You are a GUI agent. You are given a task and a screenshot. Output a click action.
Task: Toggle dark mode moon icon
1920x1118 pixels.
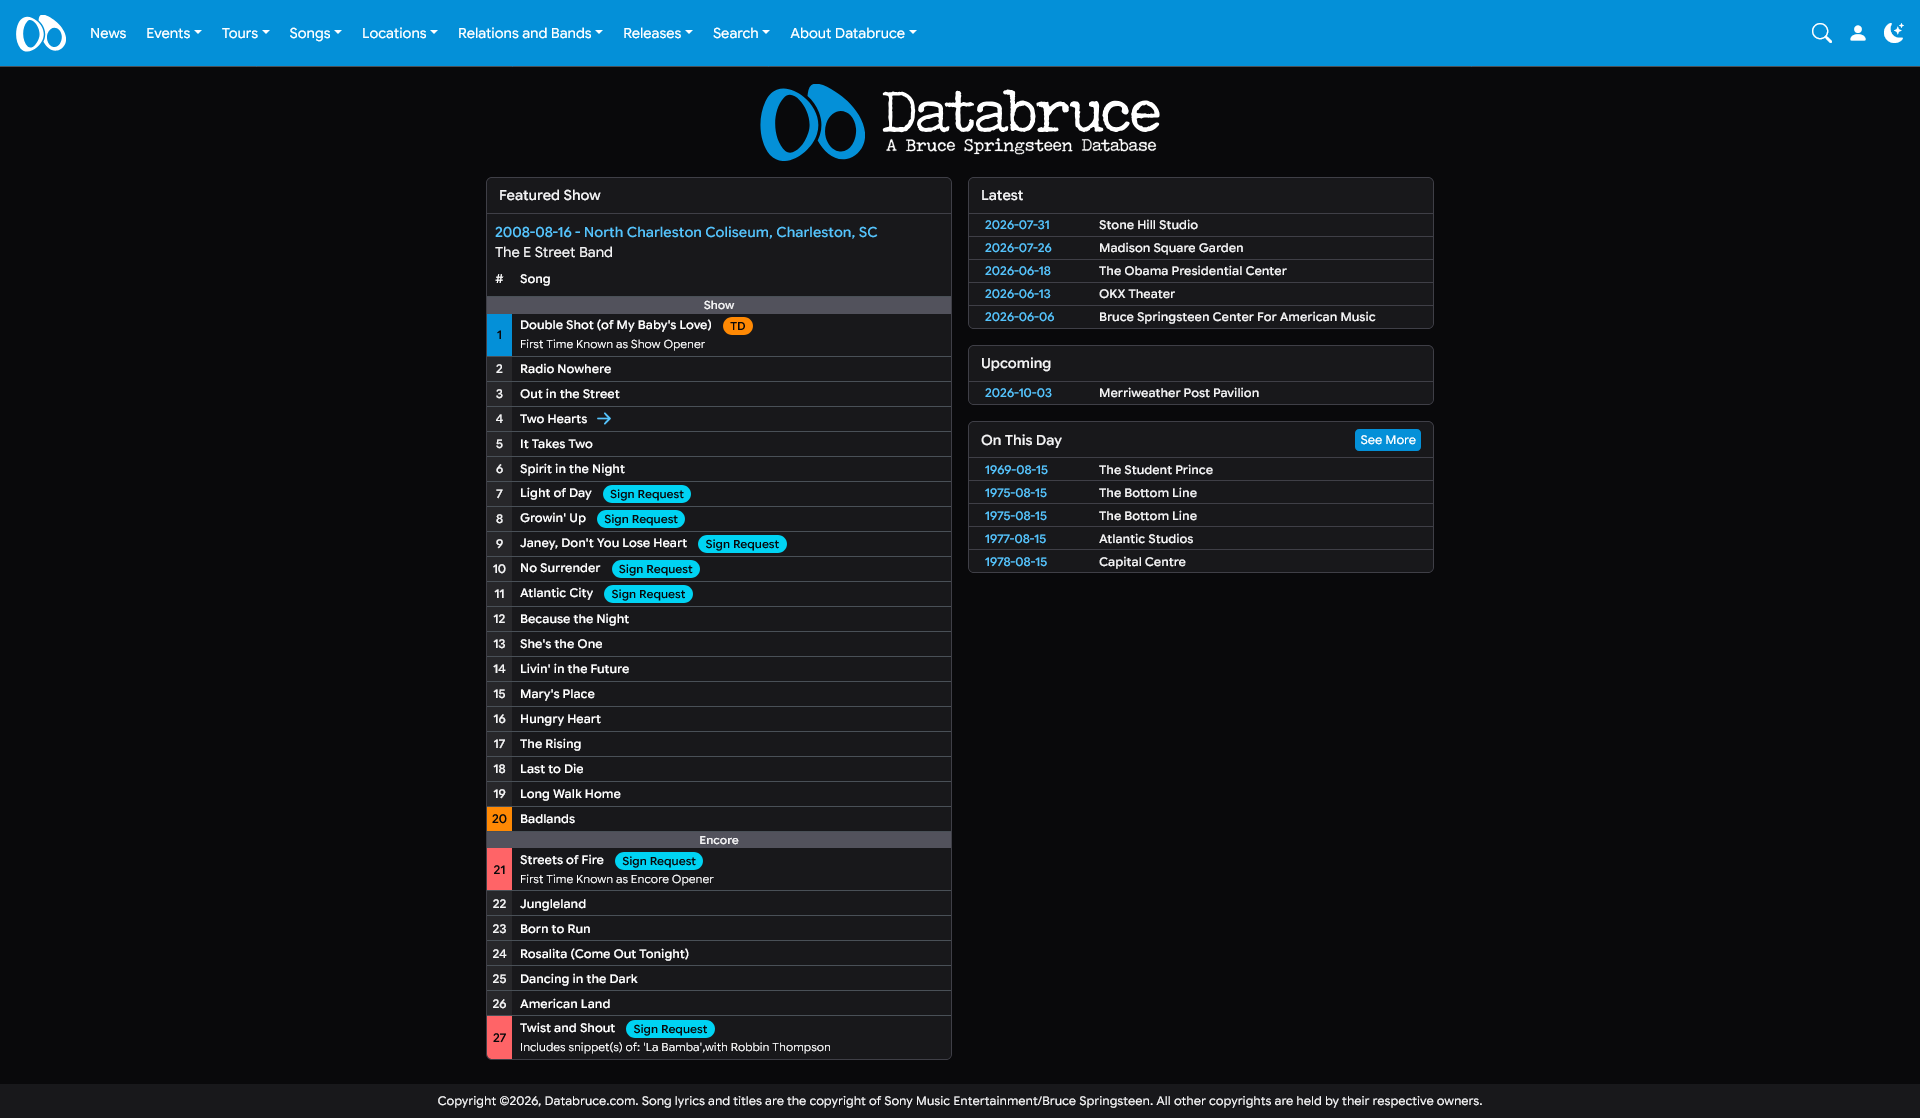[1893, 33]
